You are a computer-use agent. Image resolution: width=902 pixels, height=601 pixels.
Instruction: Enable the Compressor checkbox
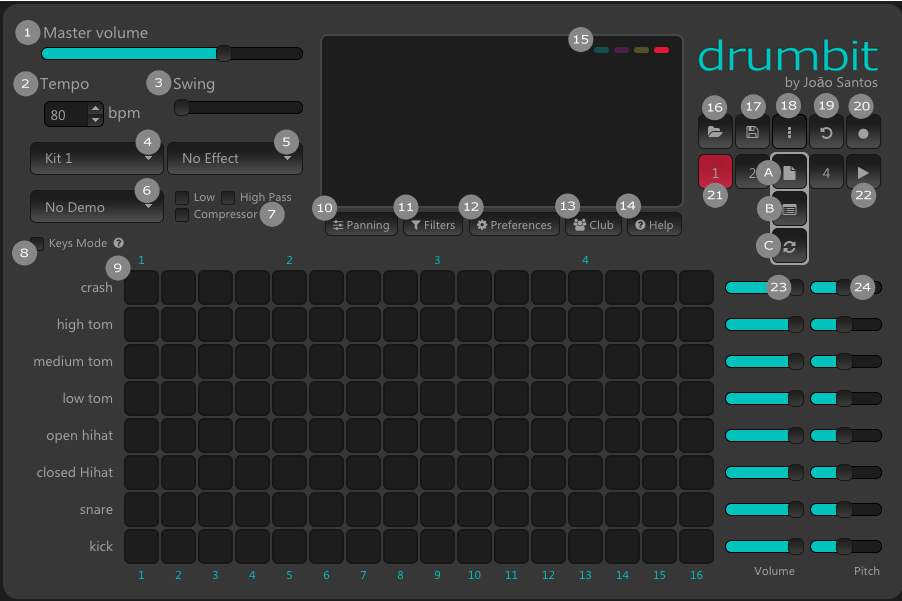[x=182, y=215]
